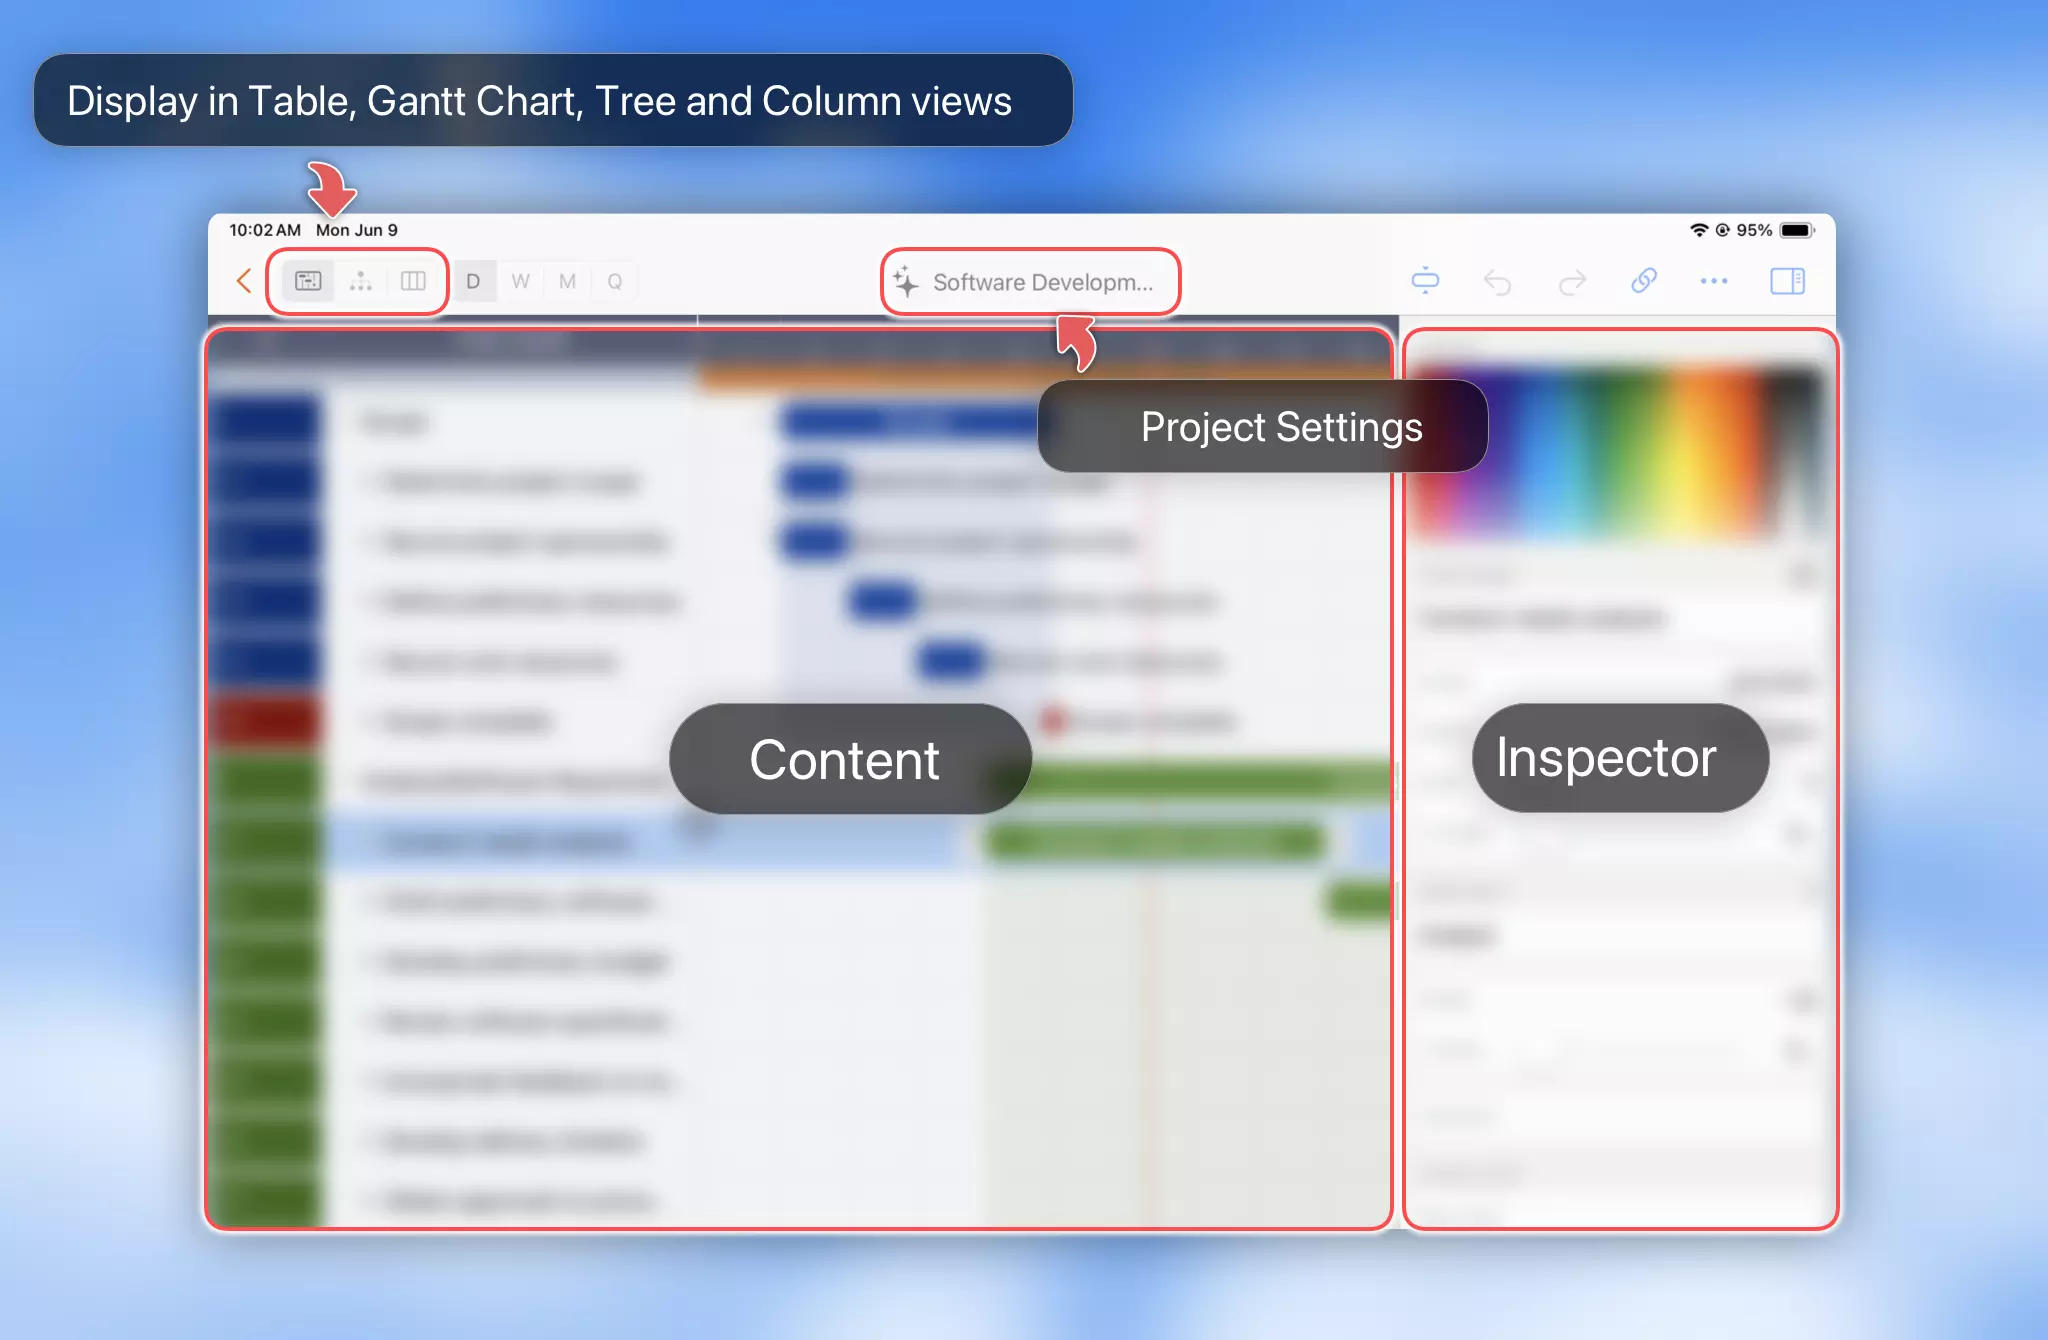Toggle the Inspector panel visibility
Image resolution: width=2048 pixels, height=1340 pixels.
pos(1788,281)
